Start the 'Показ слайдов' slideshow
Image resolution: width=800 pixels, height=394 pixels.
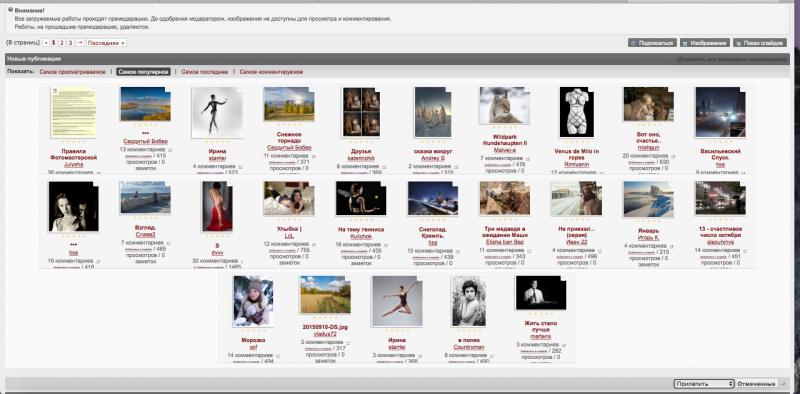tap(759, 43)
